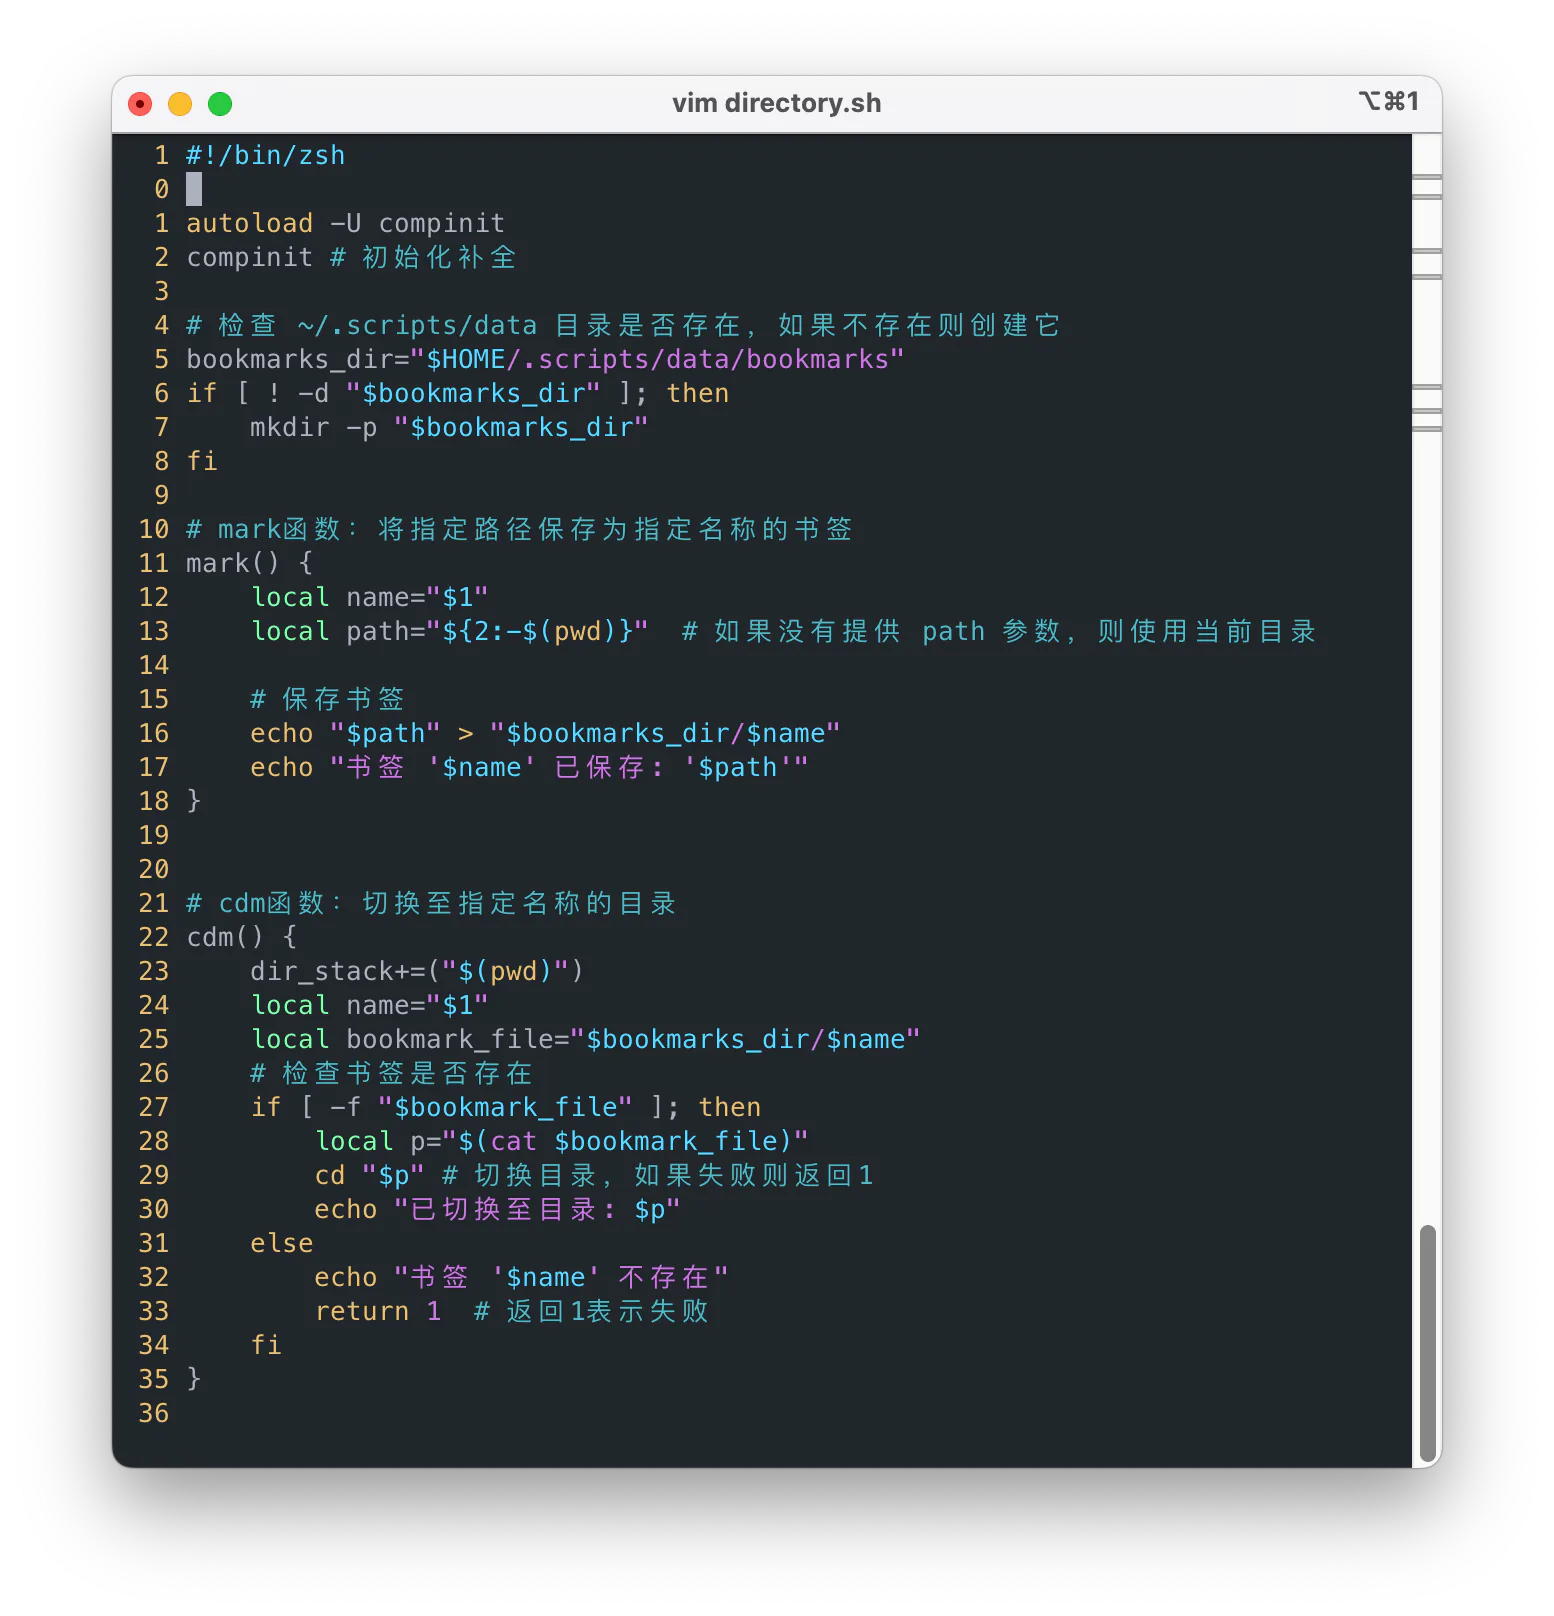Click the cursor block on relative line 0

coord(194,189)
